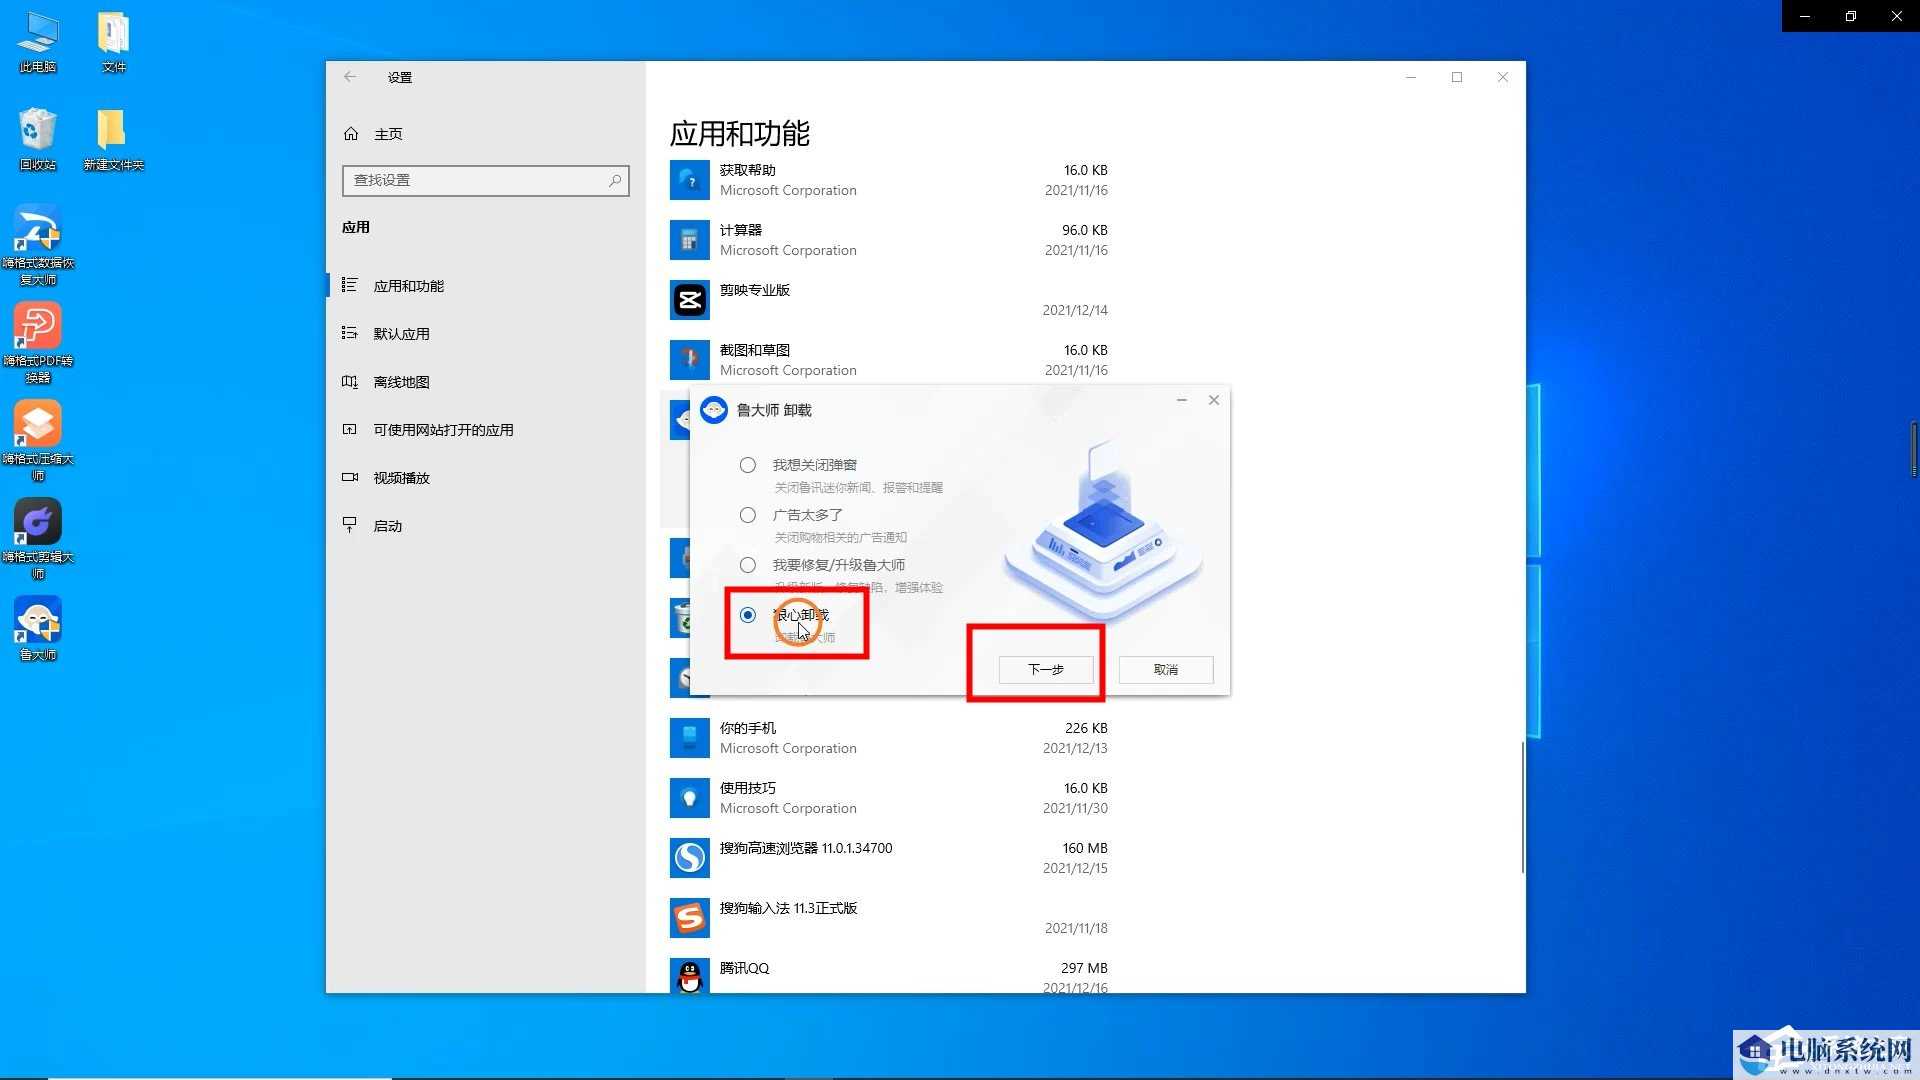
Task: Click the 计算器 app icon
Action: point(689,240)
